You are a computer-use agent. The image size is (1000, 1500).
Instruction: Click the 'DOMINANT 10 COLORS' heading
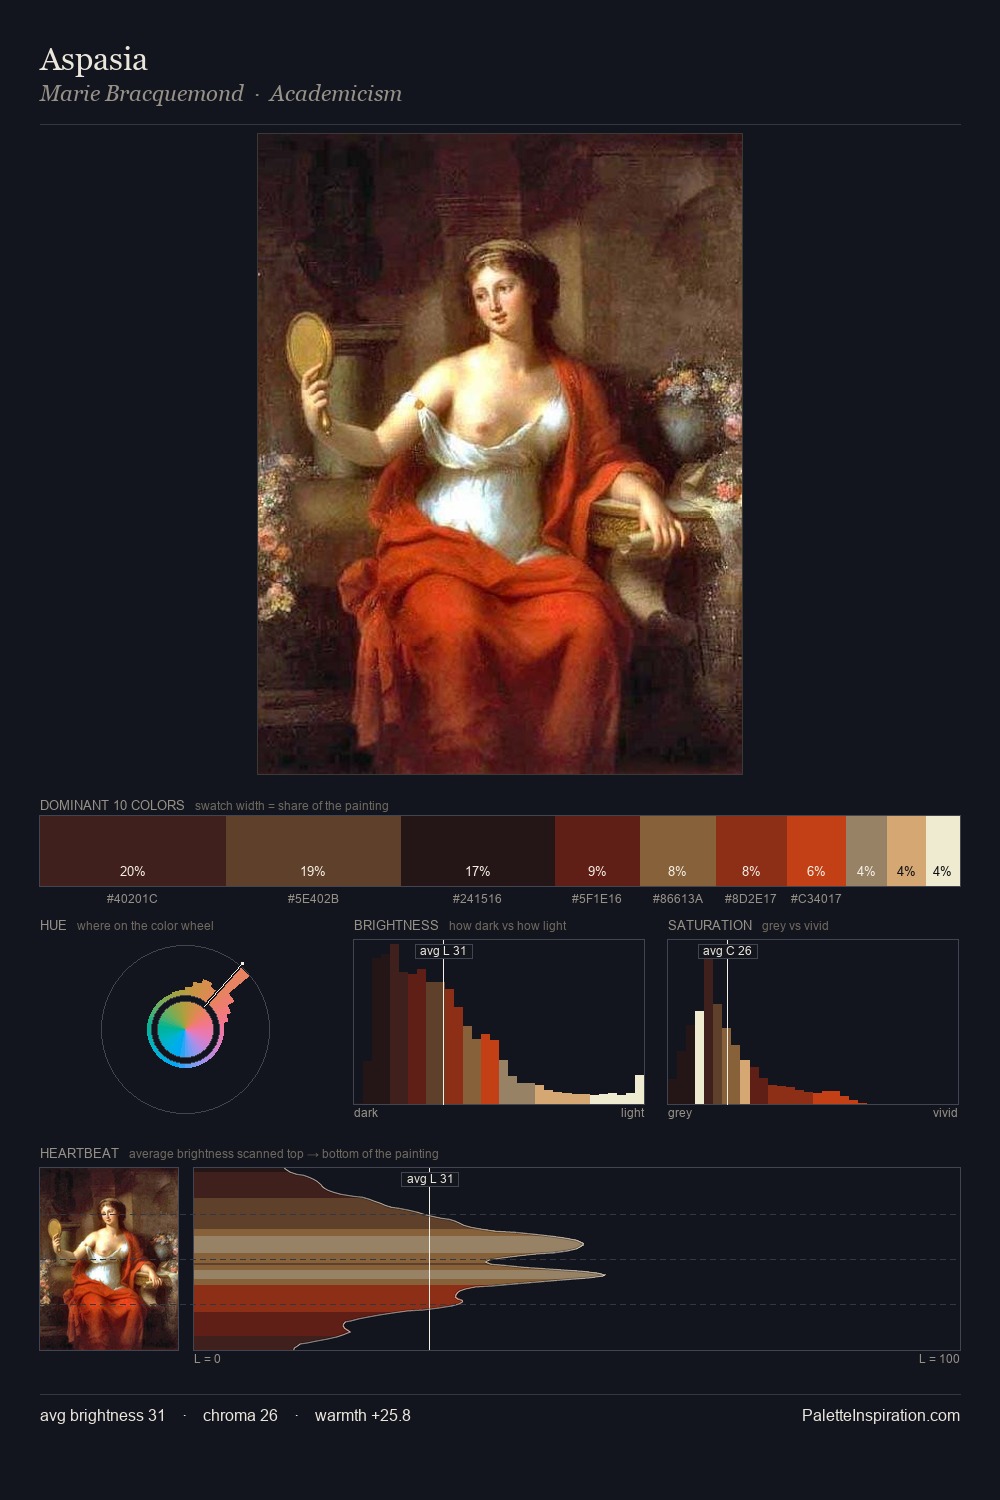[112, 806]
